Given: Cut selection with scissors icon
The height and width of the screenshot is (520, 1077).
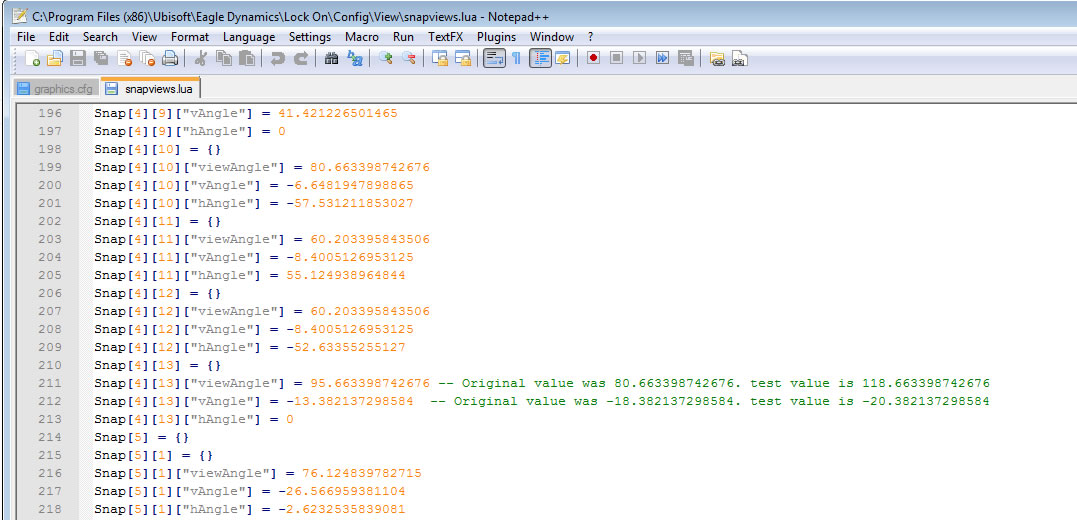Looking at the screenshot, I should (x=201, y=58).
